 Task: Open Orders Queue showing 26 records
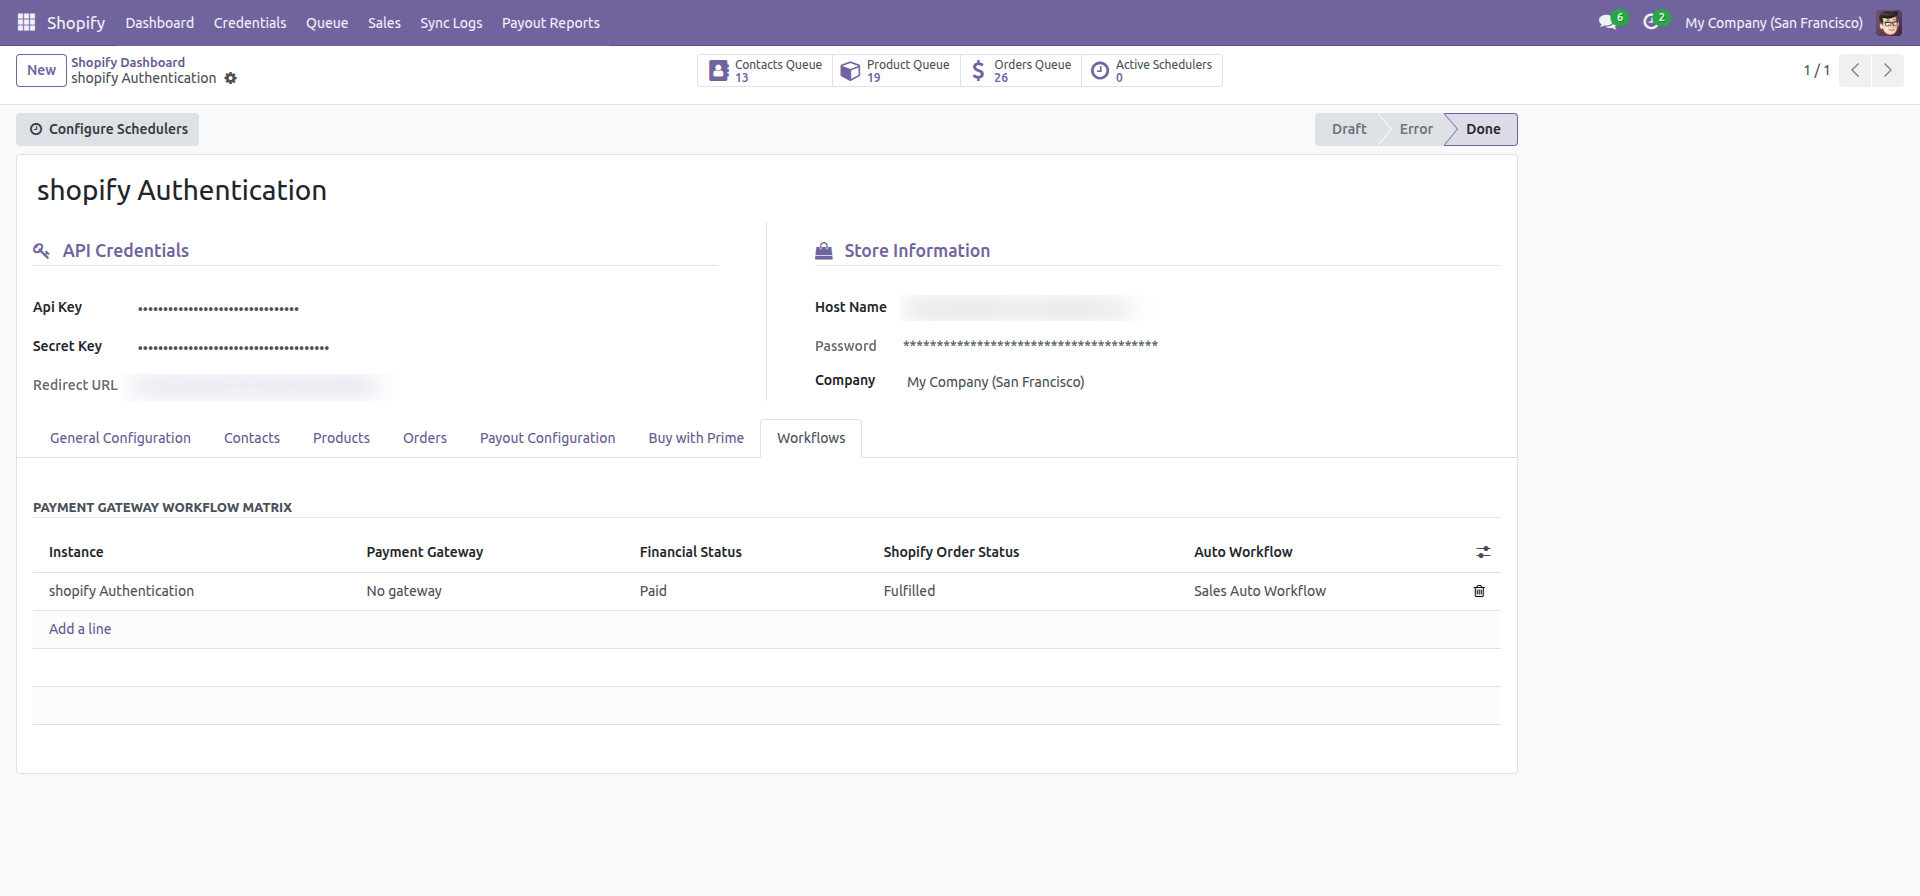(x=1021, y=71)
